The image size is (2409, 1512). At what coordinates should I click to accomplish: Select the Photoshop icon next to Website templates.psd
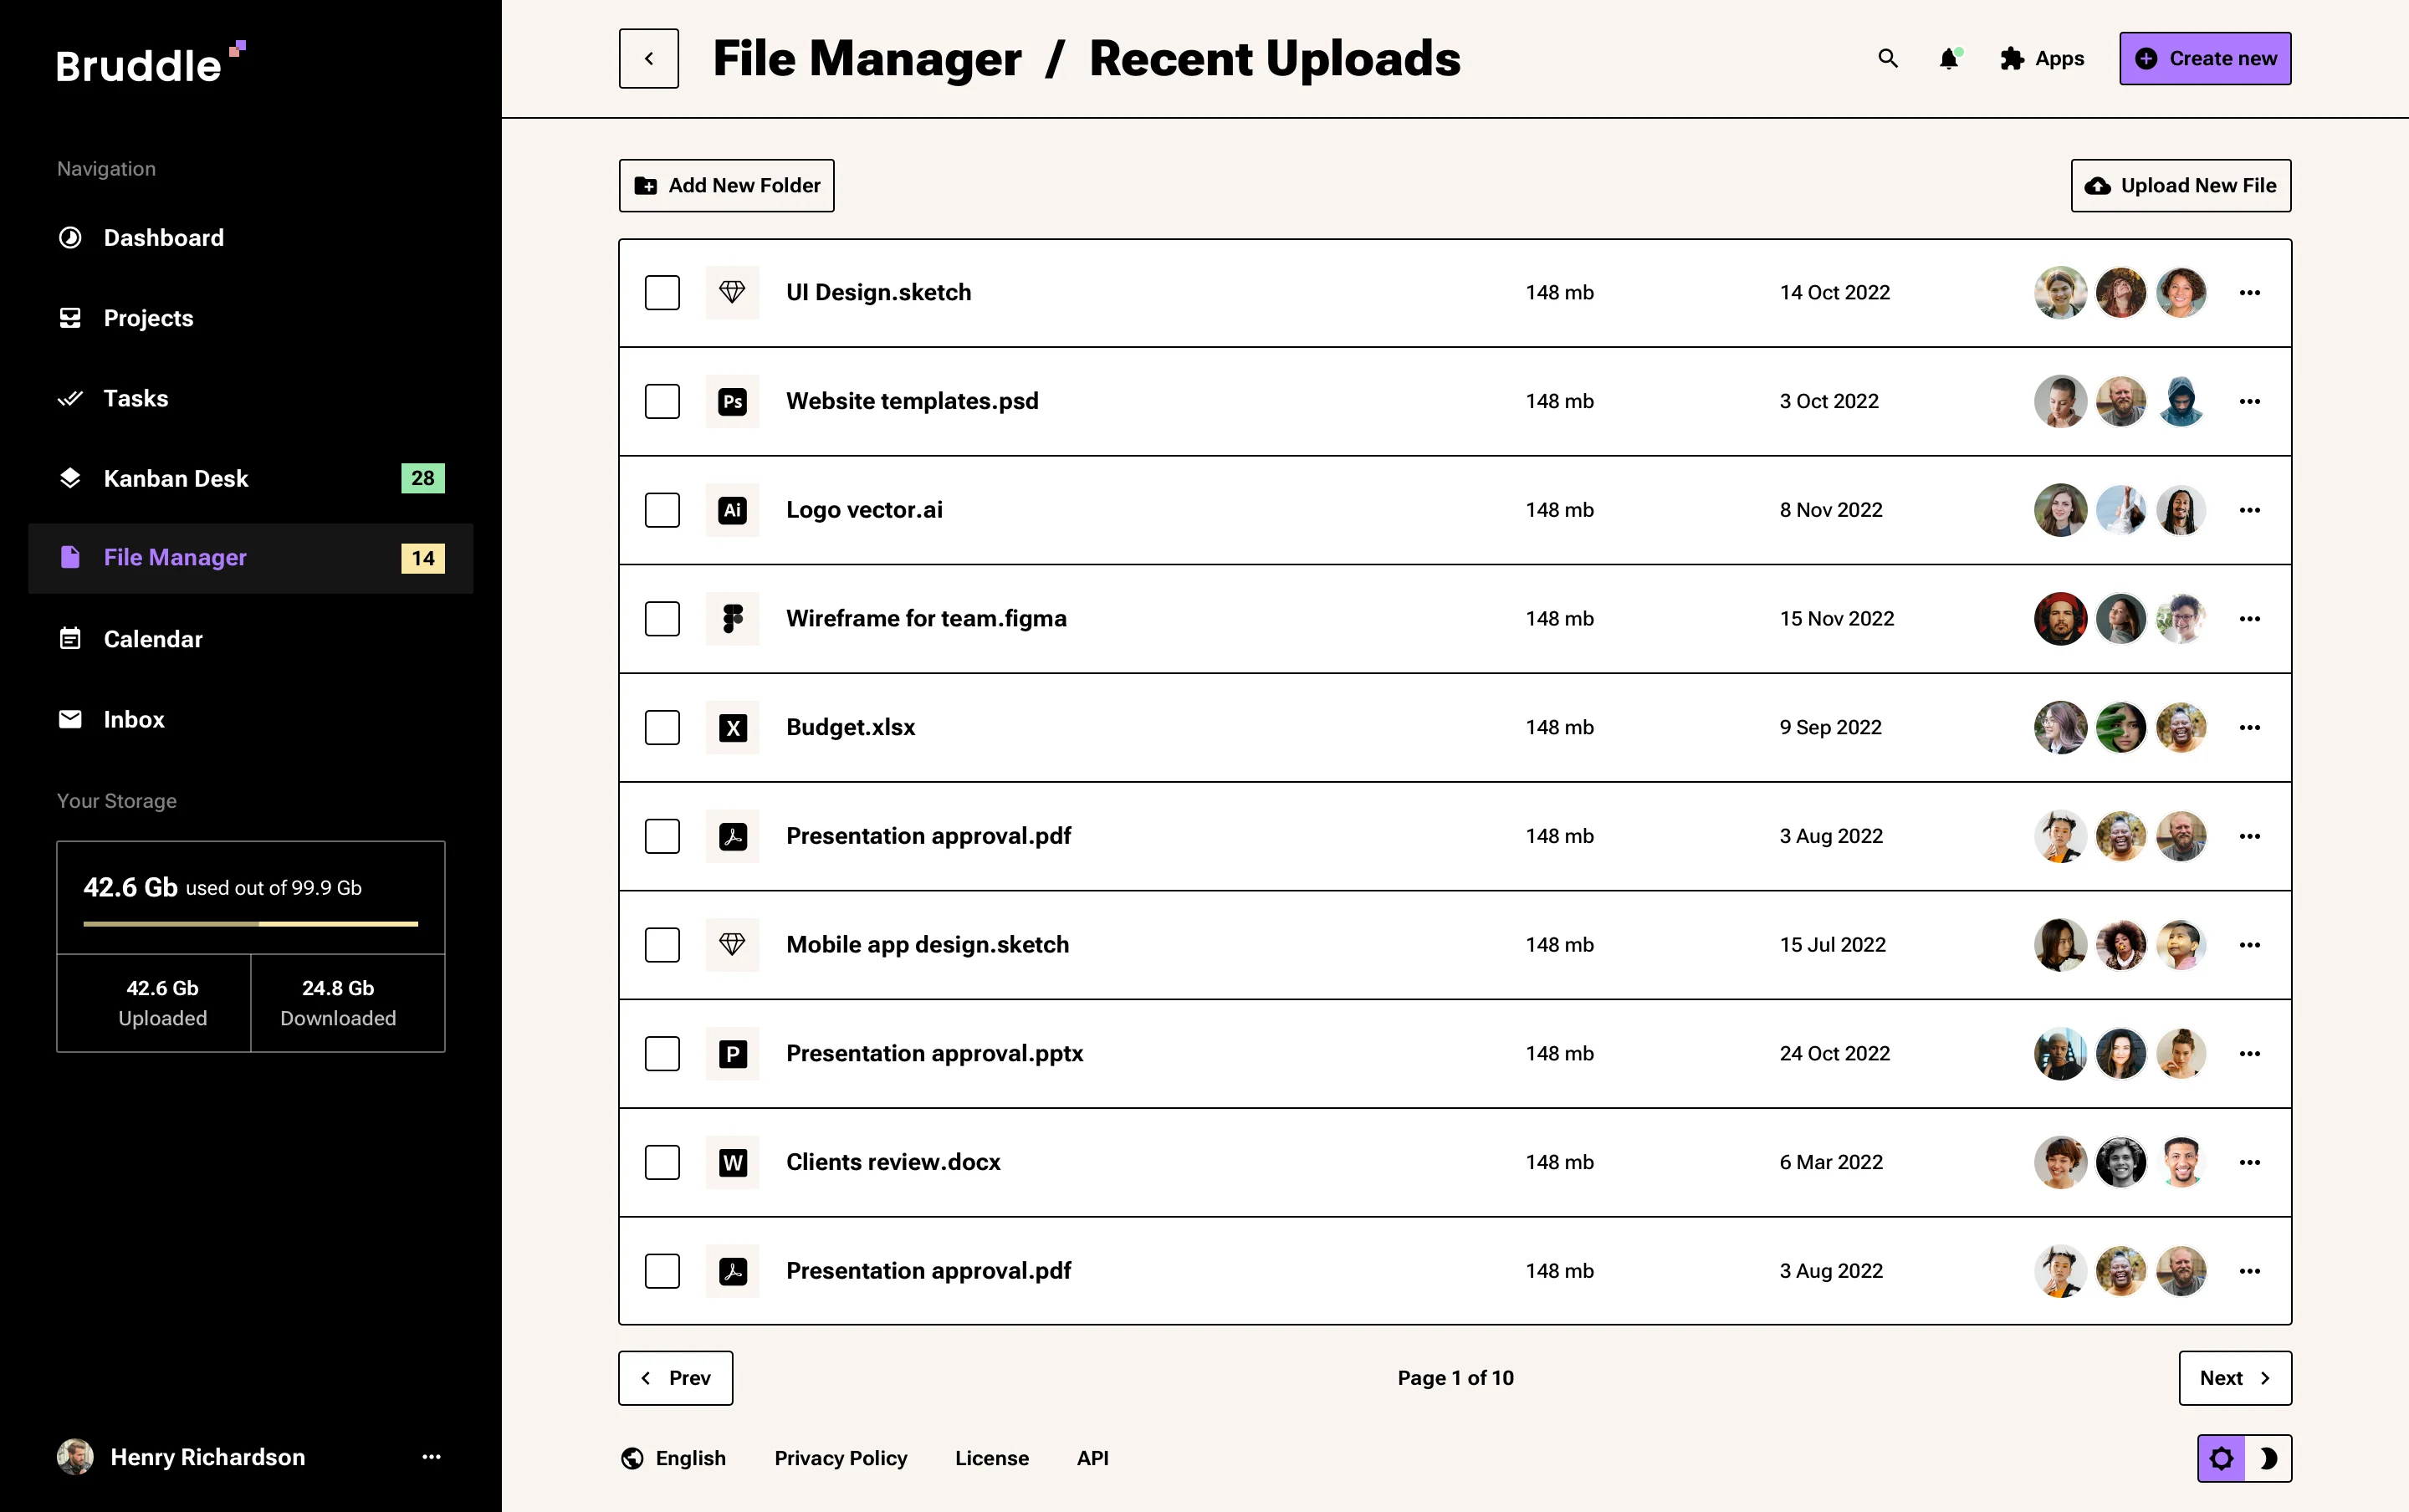732,400
